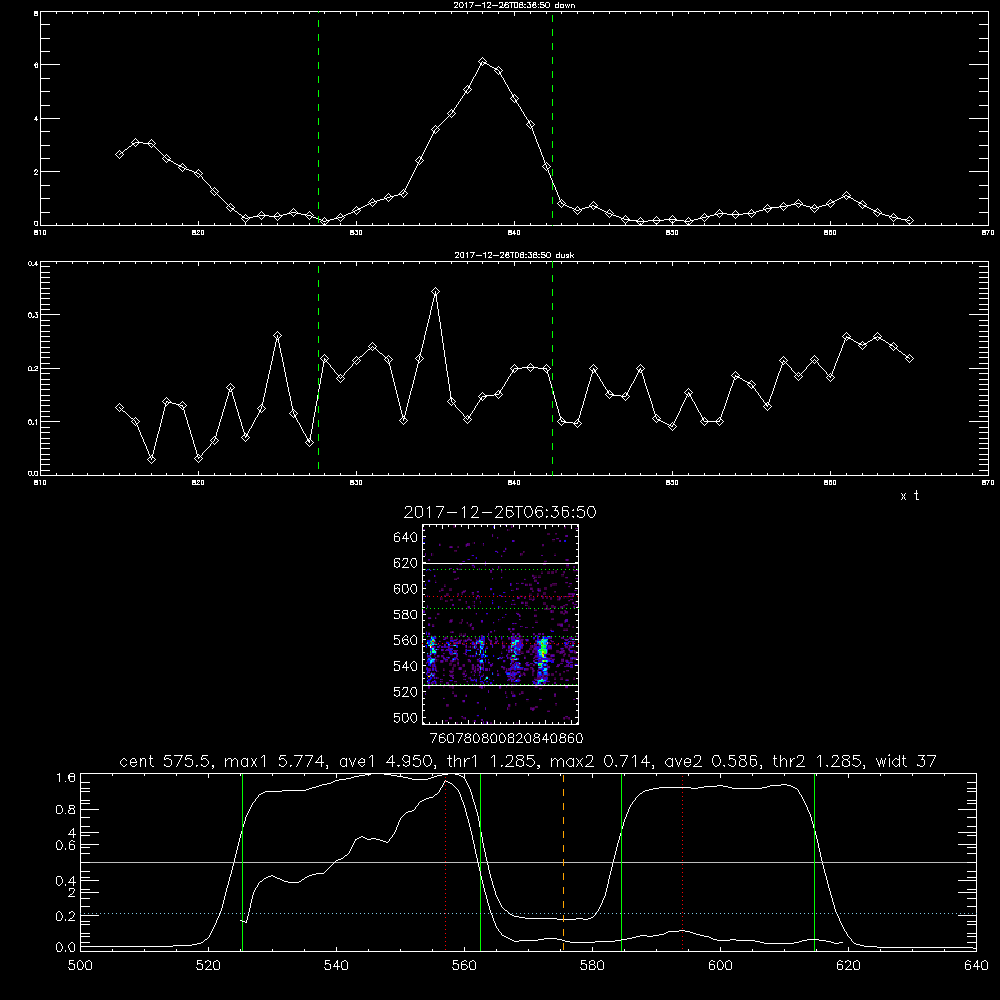
Task: Click the '500' y-axis label on heatmap
Action: (x=405, y=717)
